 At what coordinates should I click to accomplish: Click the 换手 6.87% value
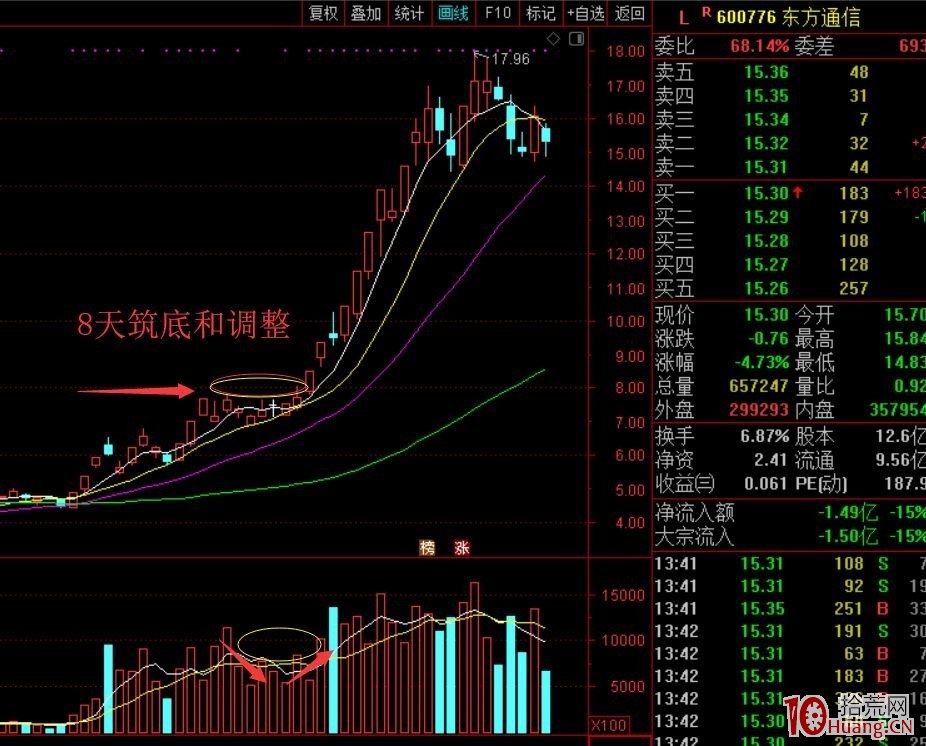[x=765, y=436]
